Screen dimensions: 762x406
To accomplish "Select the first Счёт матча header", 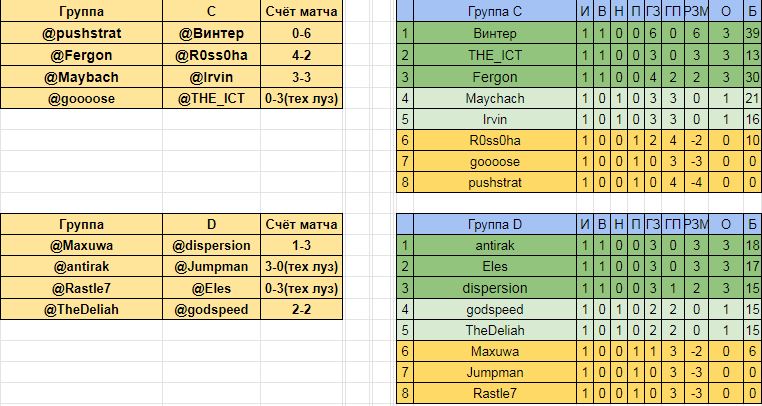I will click(x=301, y=12).
